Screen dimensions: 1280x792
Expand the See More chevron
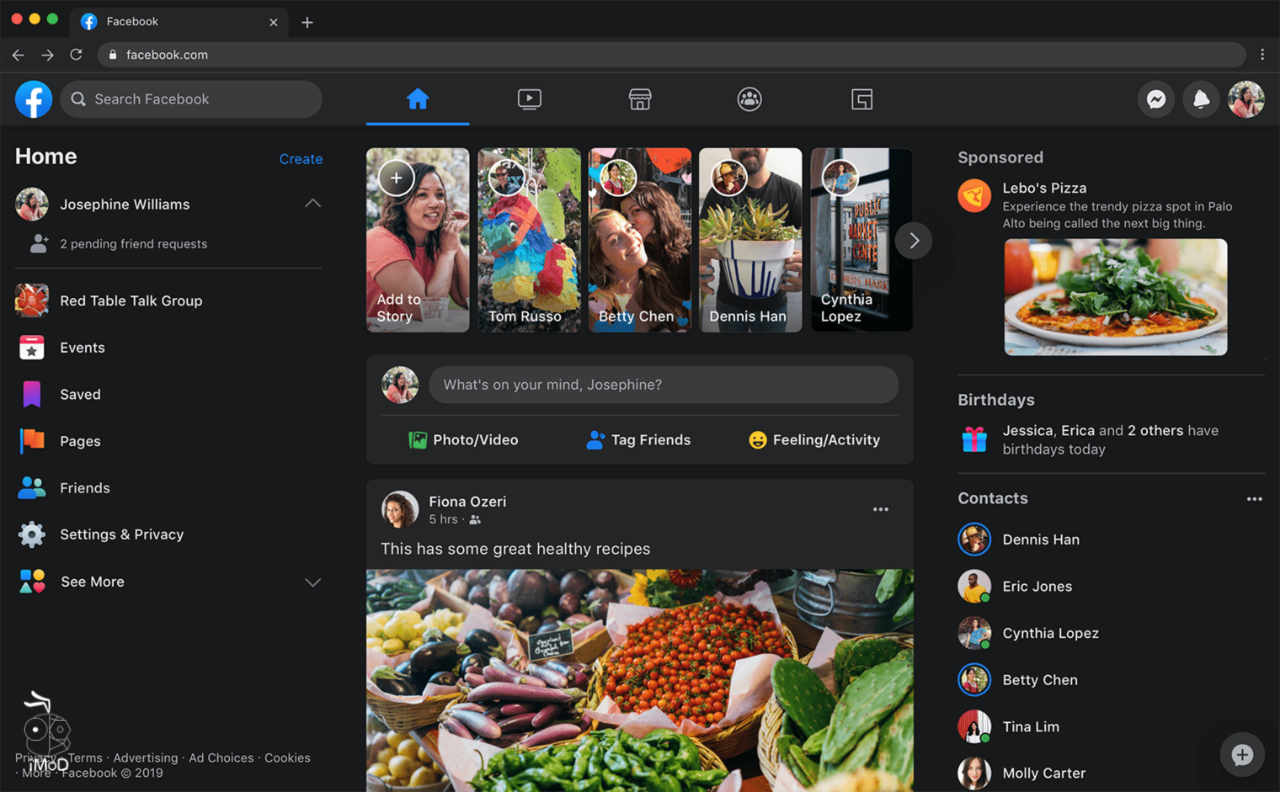tap(313, 582)
